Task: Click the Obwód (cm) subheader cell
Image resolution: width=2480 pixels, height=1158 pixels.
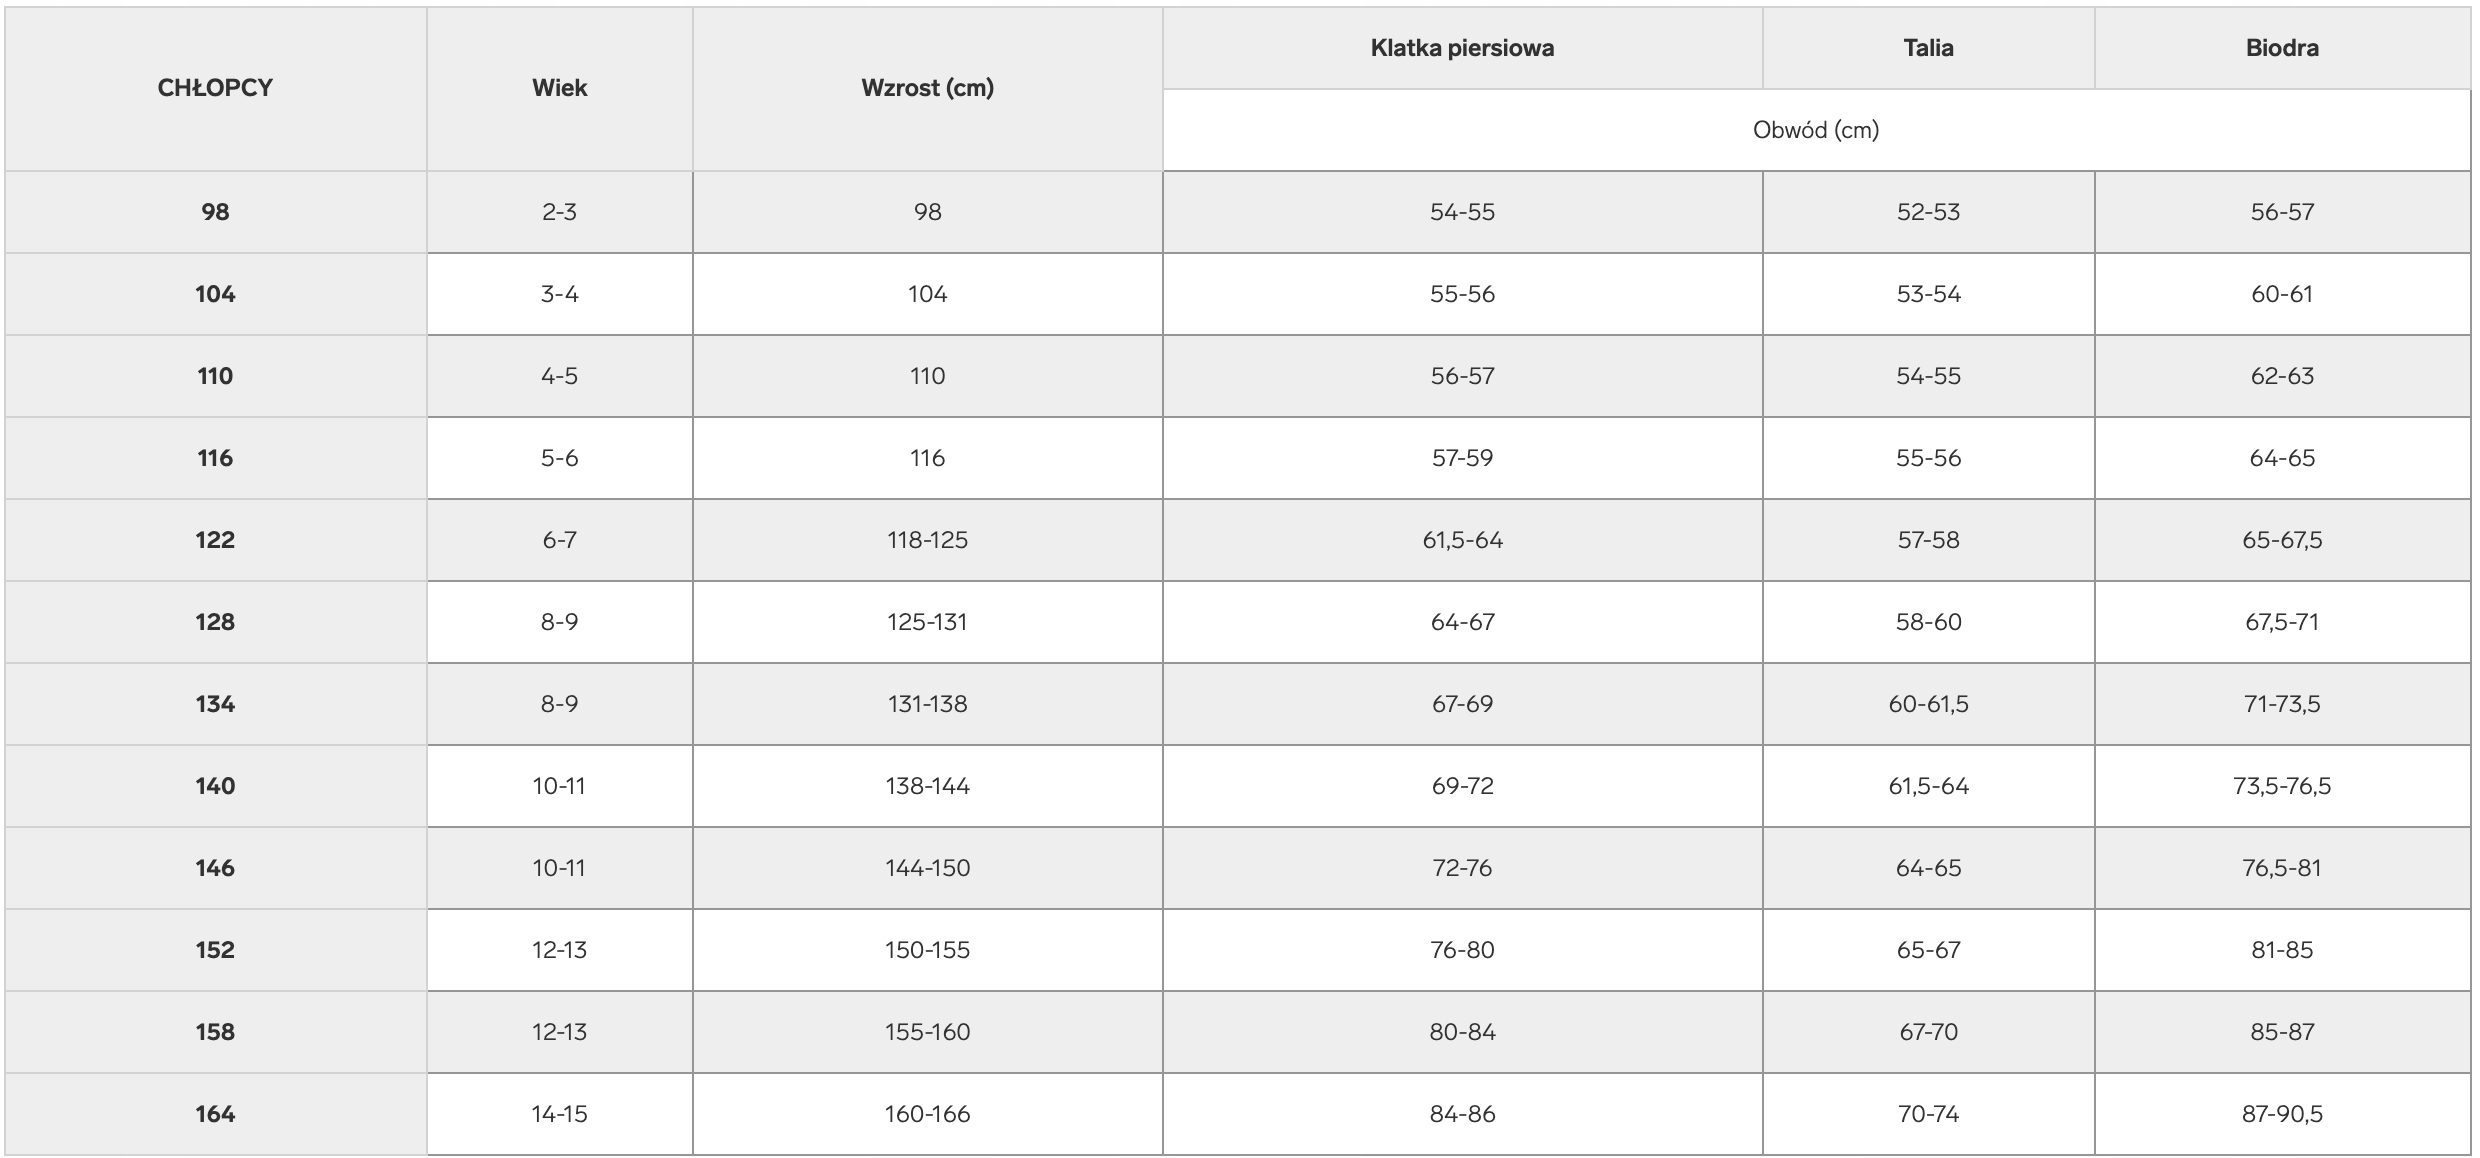Action: pyautogui.click(x=1816, y=130)
